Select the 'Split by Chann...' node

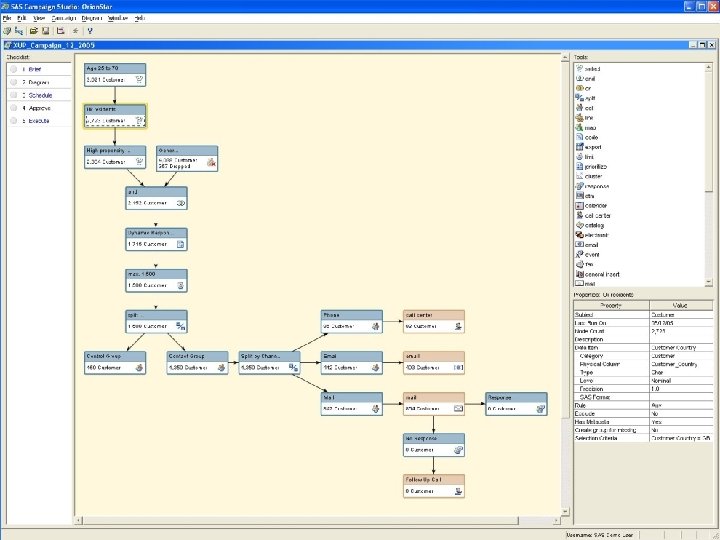click(270, 362)
